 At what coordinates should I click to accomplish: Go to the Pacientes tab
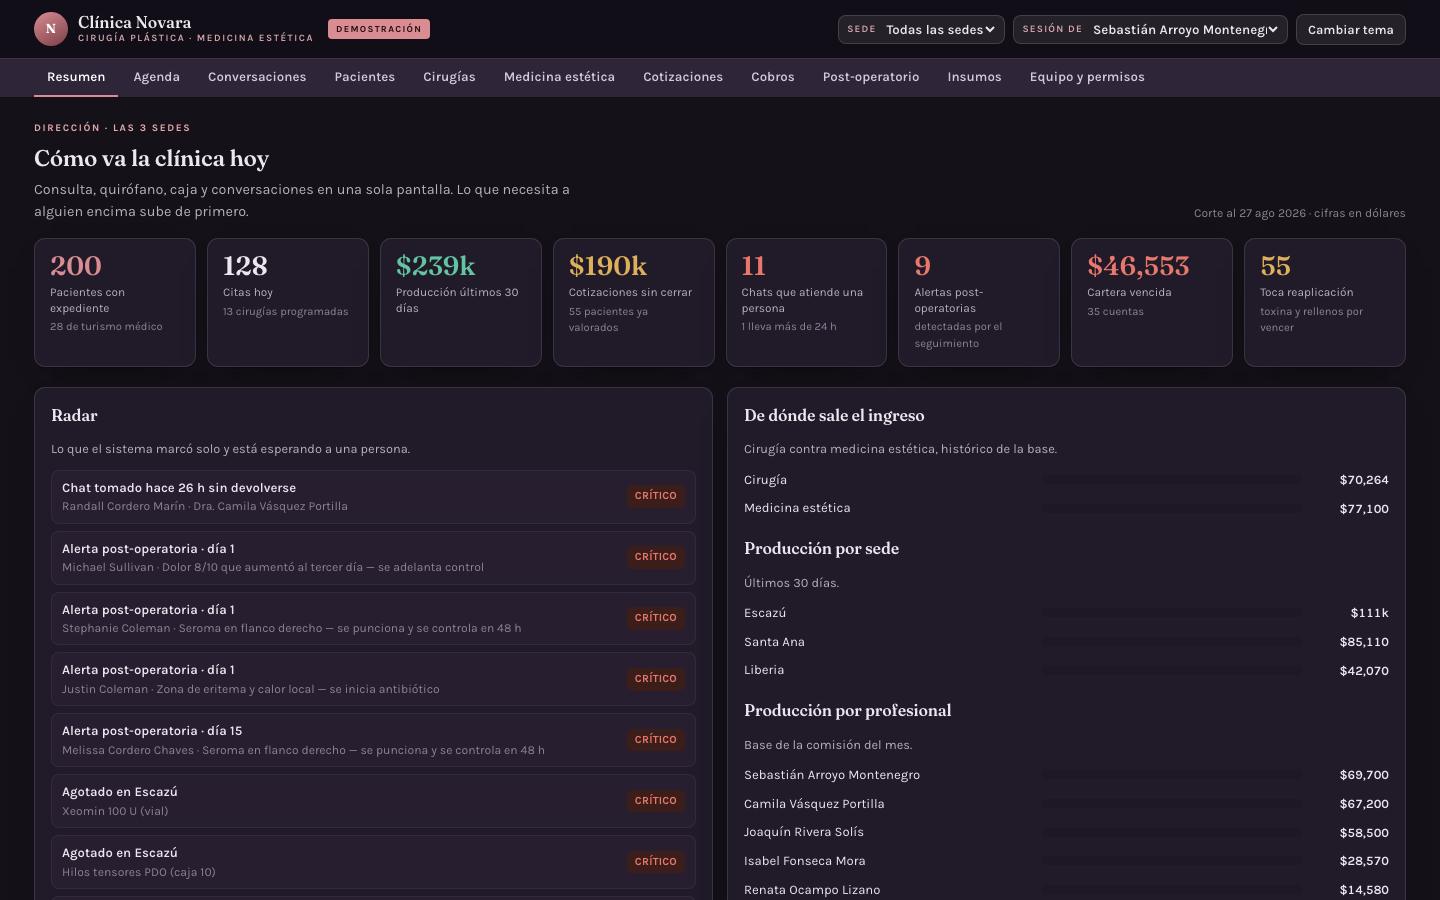(x=365, y=77)
